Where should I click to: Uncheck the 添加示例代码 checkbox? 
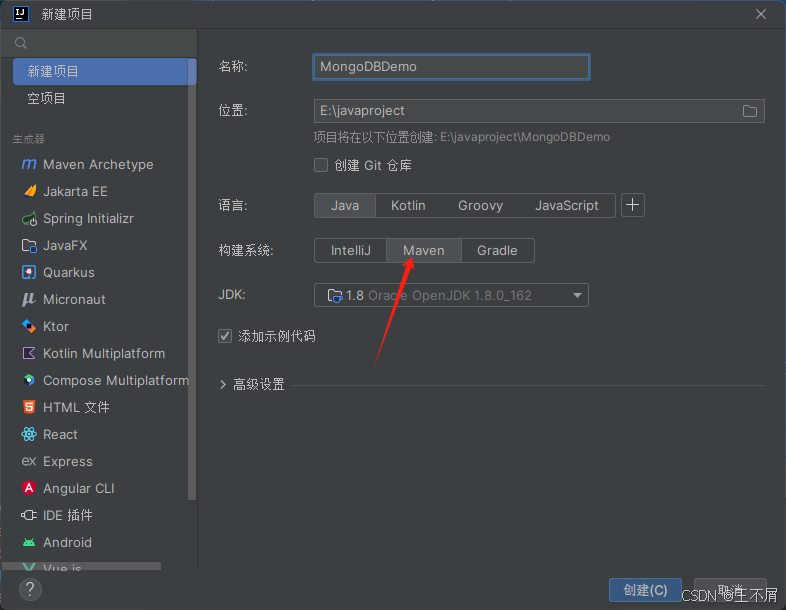[x=225, y=336]
